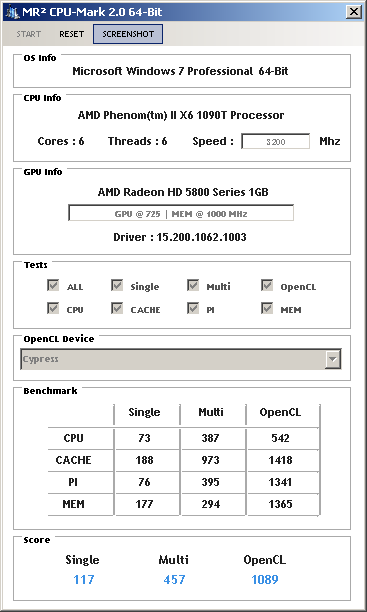Viewport: 367px width, 612px height.
Task: Click the MR² CPU-Mark title bar icon
Action: (x=12, y=12)
